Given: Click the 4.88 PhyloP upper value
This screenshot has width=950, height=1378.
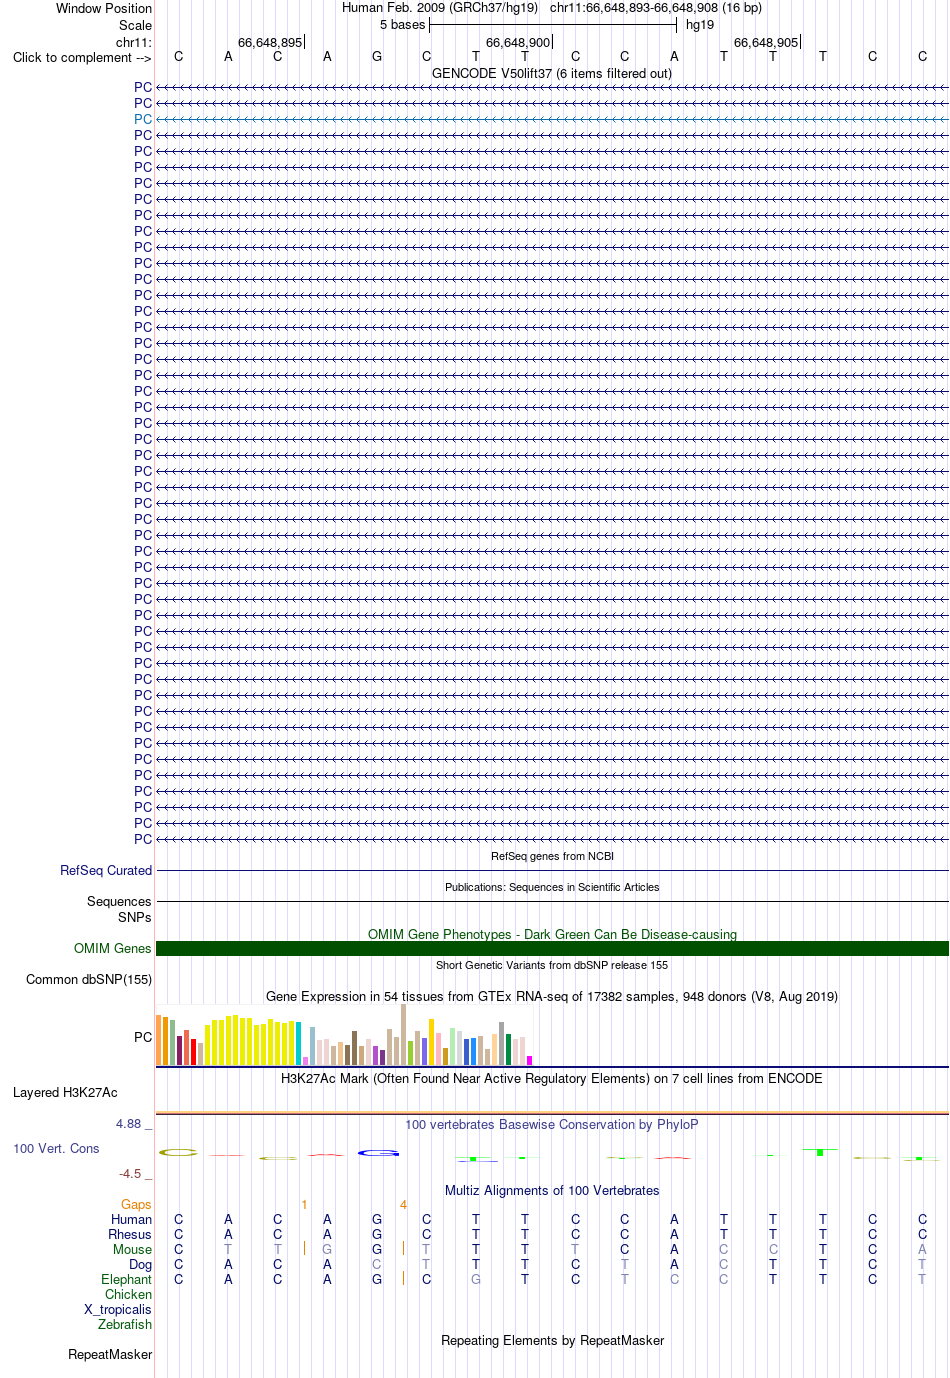Looking at the screenshot, I should tap(128, 1124).
